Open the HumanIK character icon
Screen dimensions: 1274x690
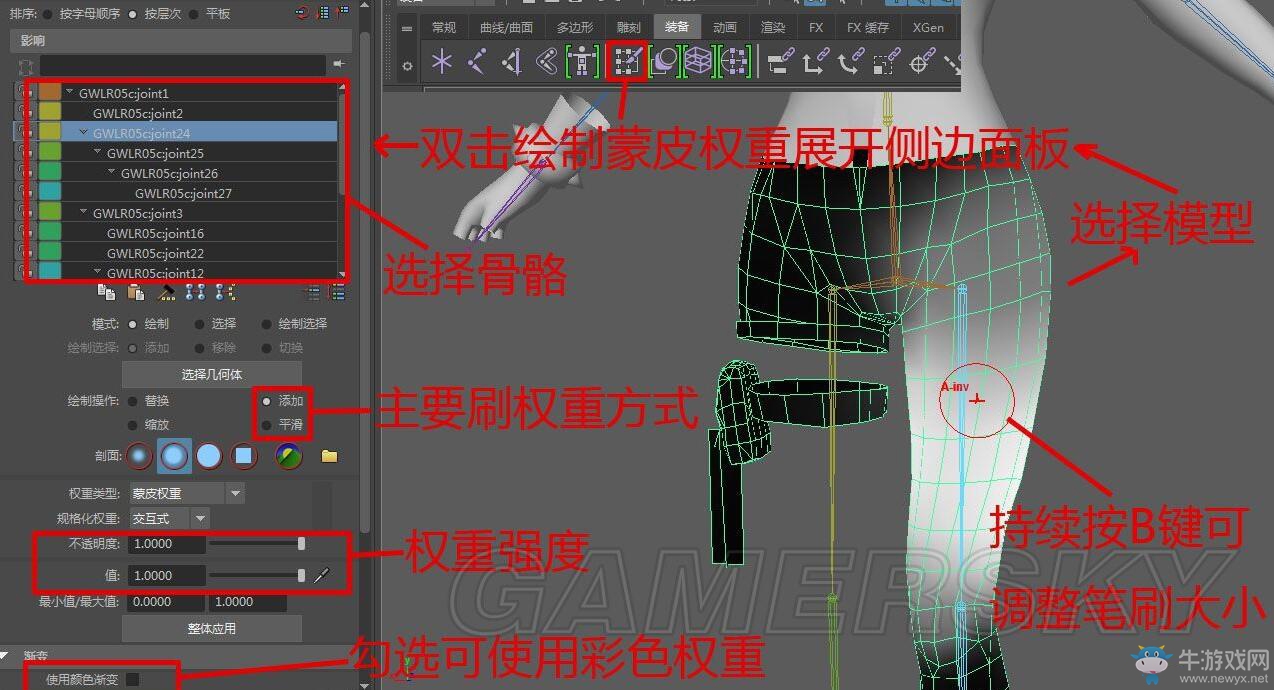(x=582, y=62)
